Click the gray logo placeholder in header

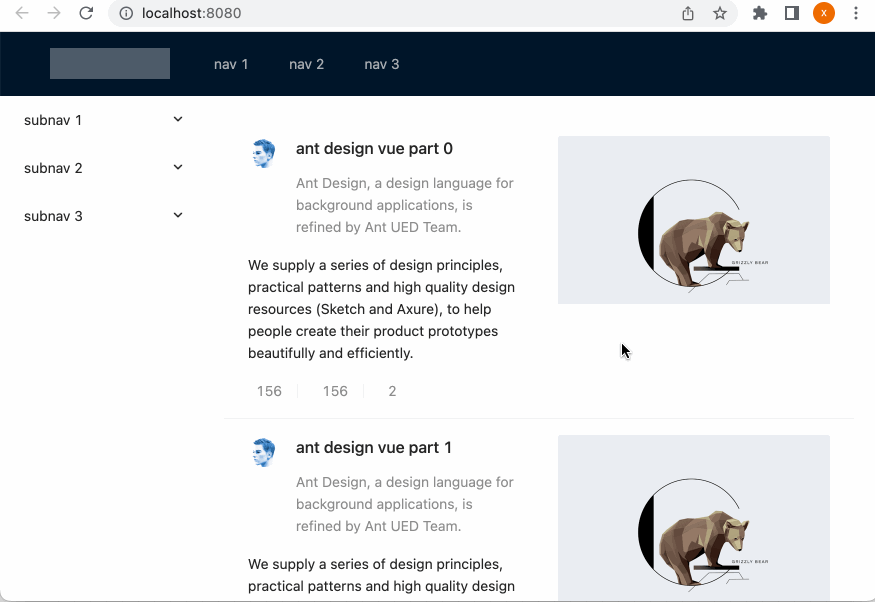[x=110, y=63]
